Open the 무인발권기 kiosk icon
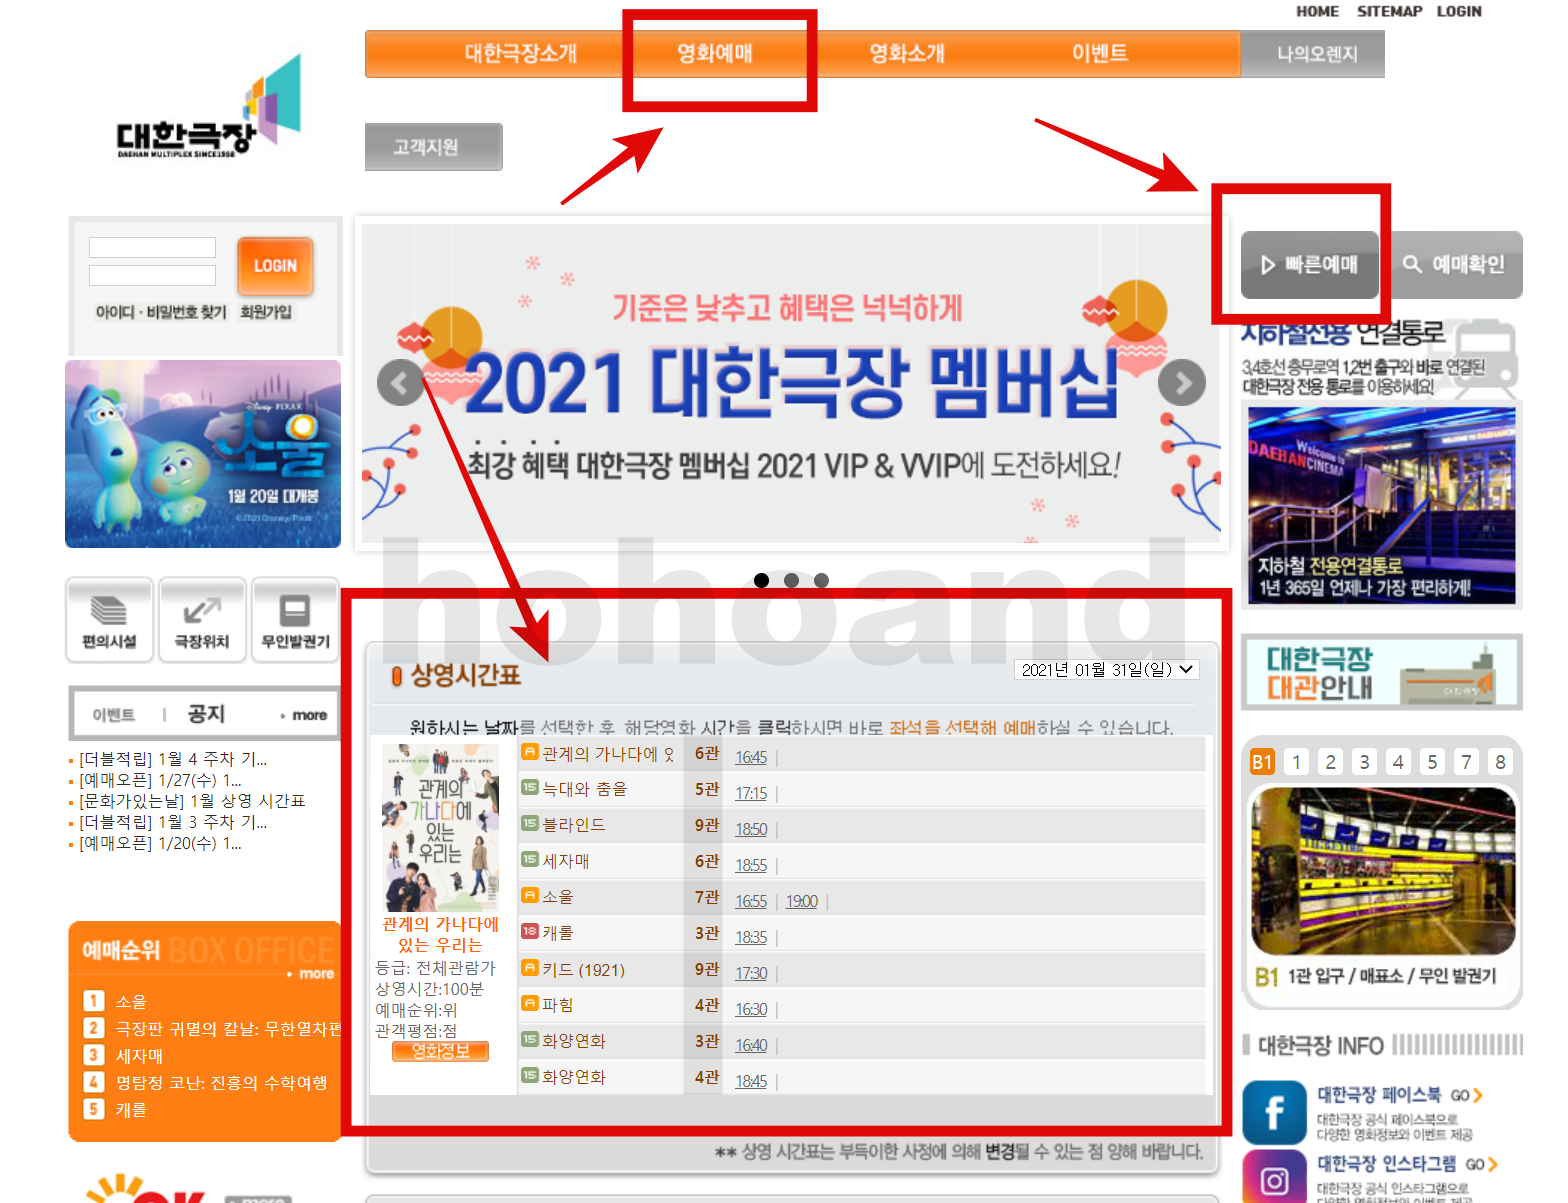 (295, 619)
